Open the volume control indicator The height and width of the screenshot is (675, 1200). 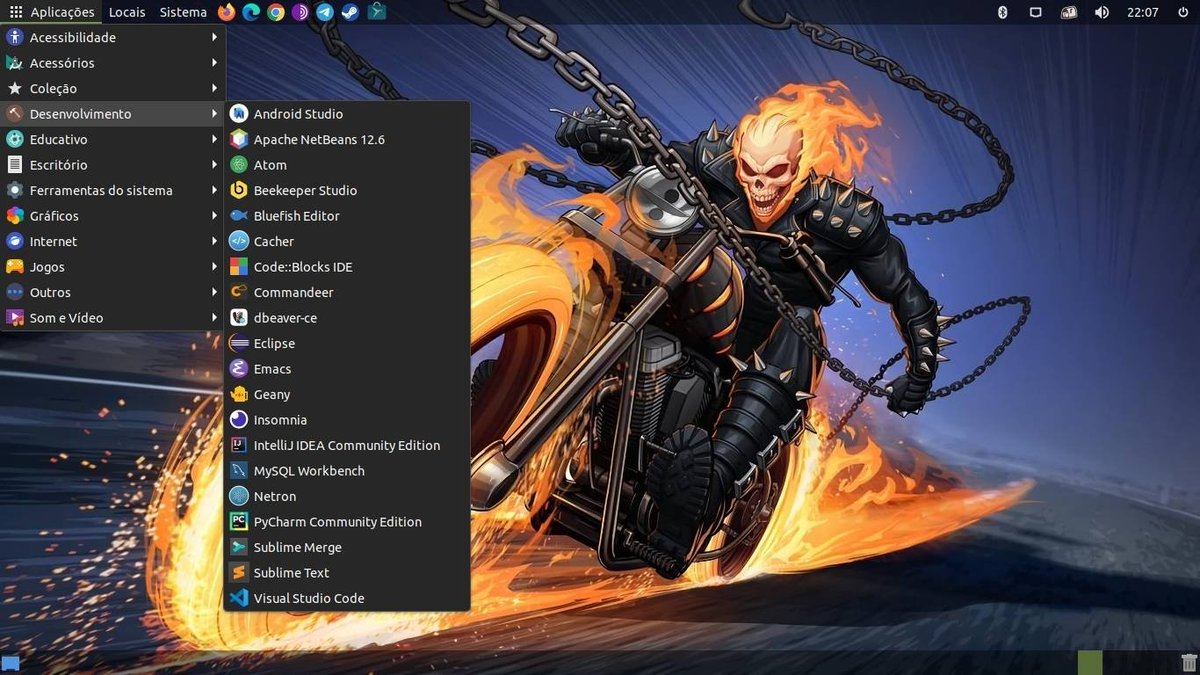pyautogui.click(x=1102, y=12)
